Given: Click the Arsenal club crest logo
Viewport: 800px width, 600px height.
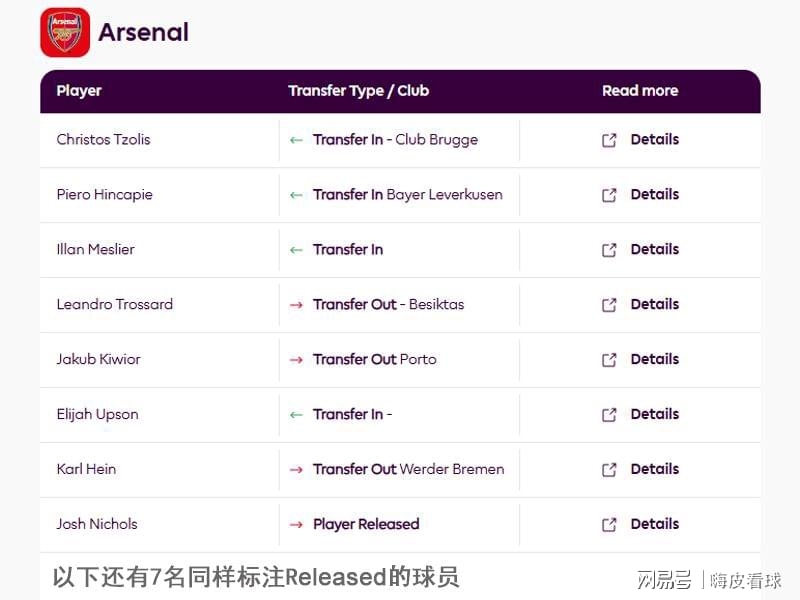Looking at the screenshot, I should click(x=65, y=32).
